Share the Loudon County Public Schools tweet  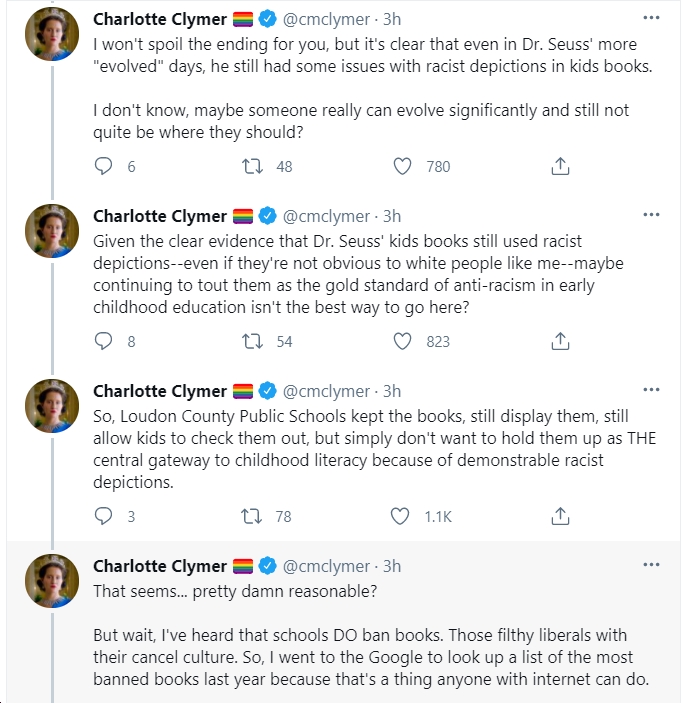click(x=560, y=516)
